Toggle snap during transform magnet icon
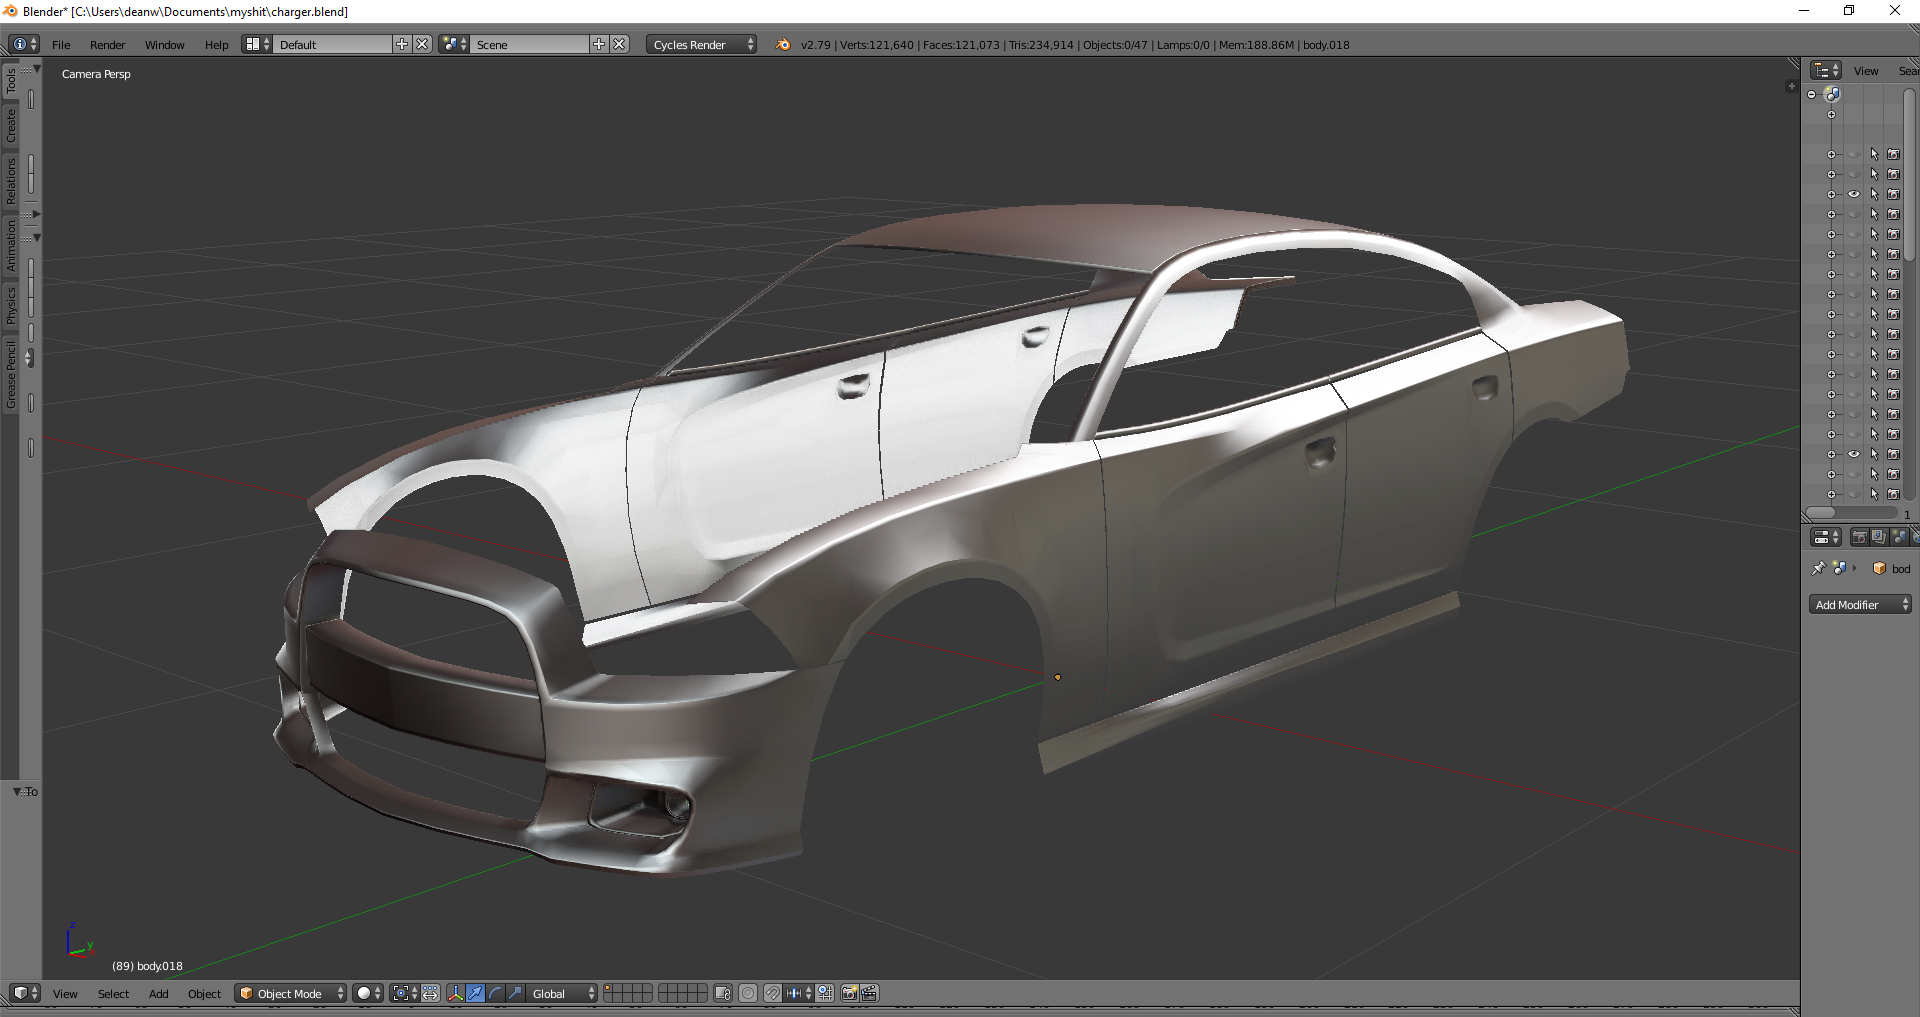The width and height of the screenshot is (1920, 1017). pyautogui.click(x=773, y=993)
